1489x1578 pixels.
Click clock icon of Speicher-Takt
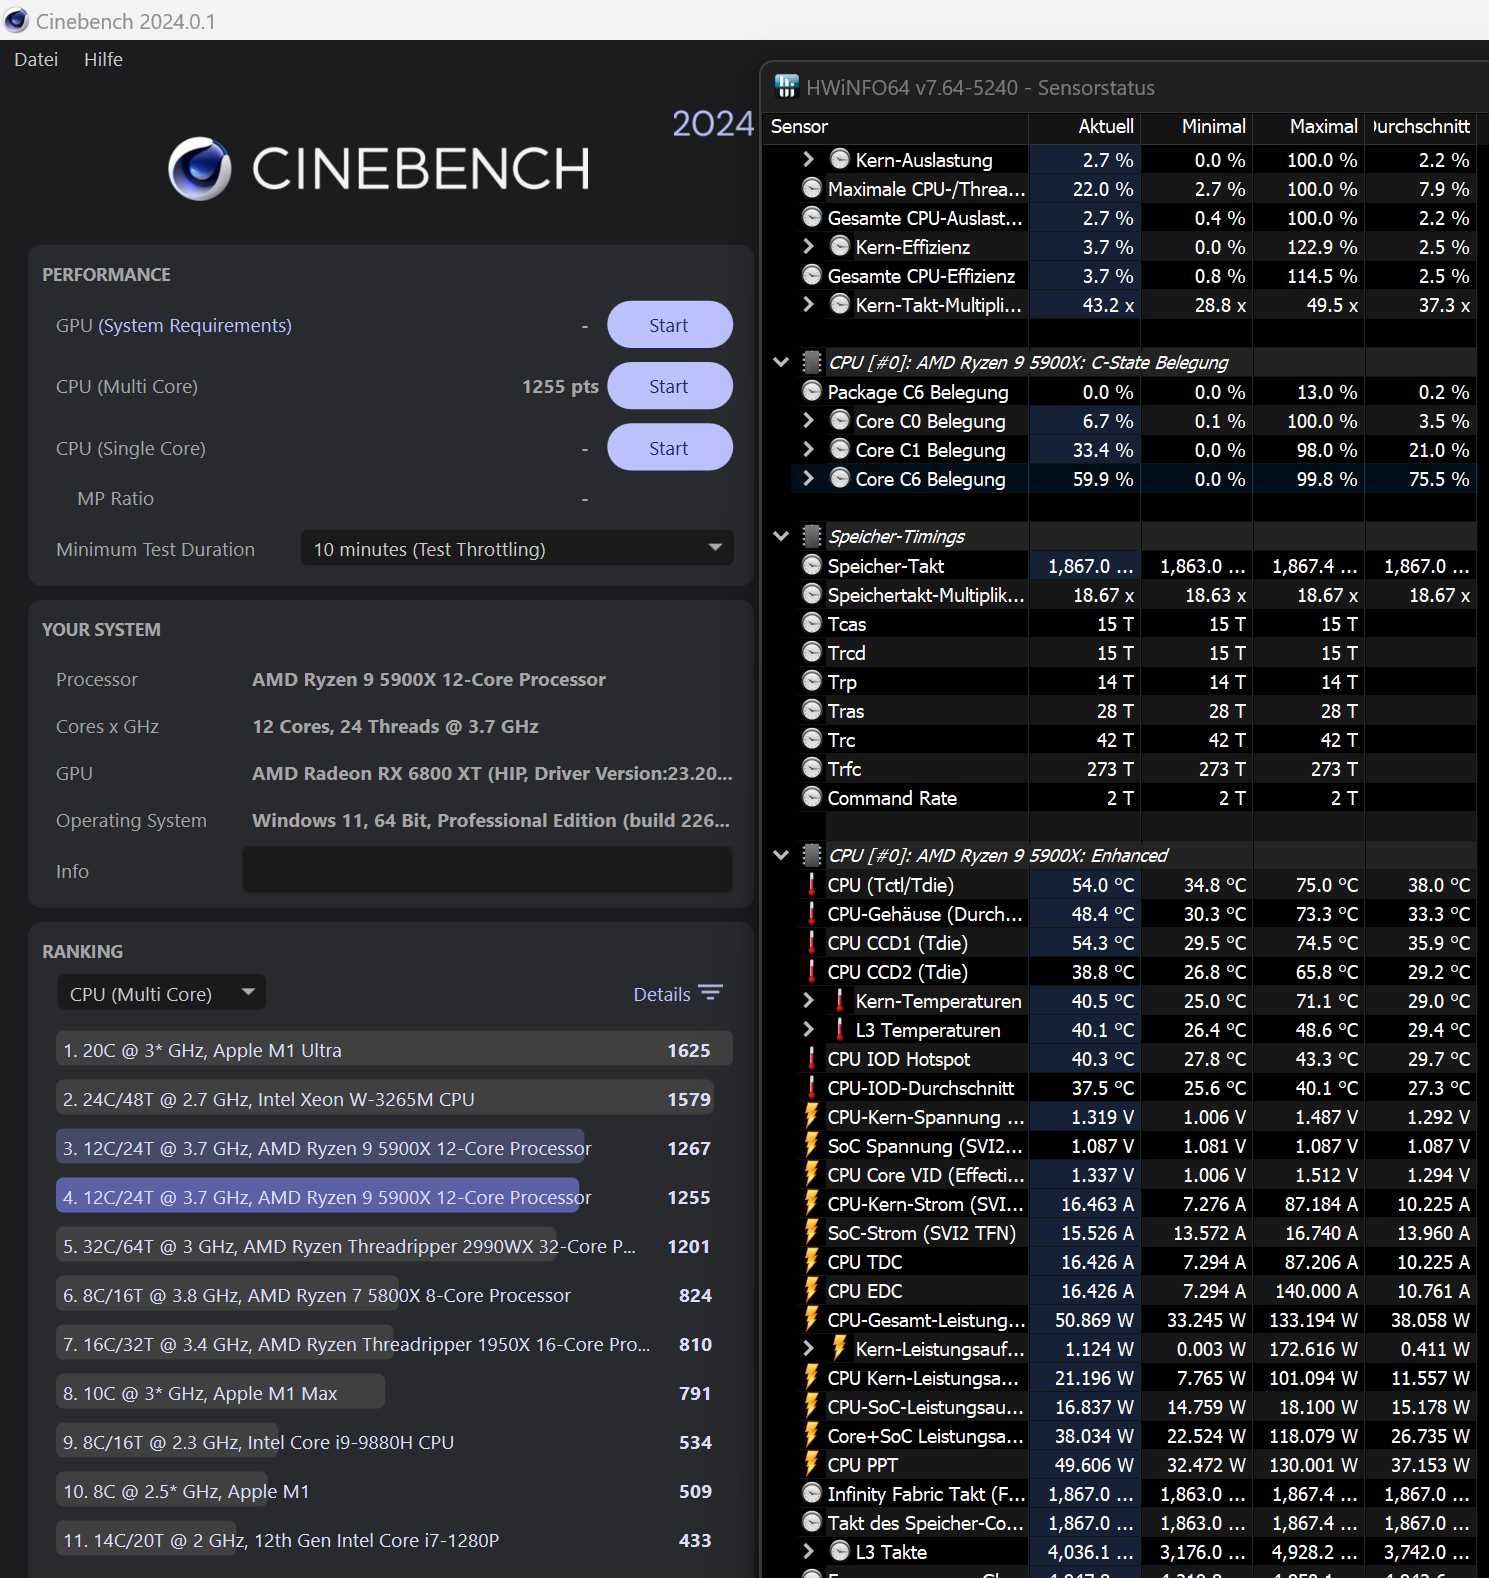pyautogui.click(x=812, y=565)
